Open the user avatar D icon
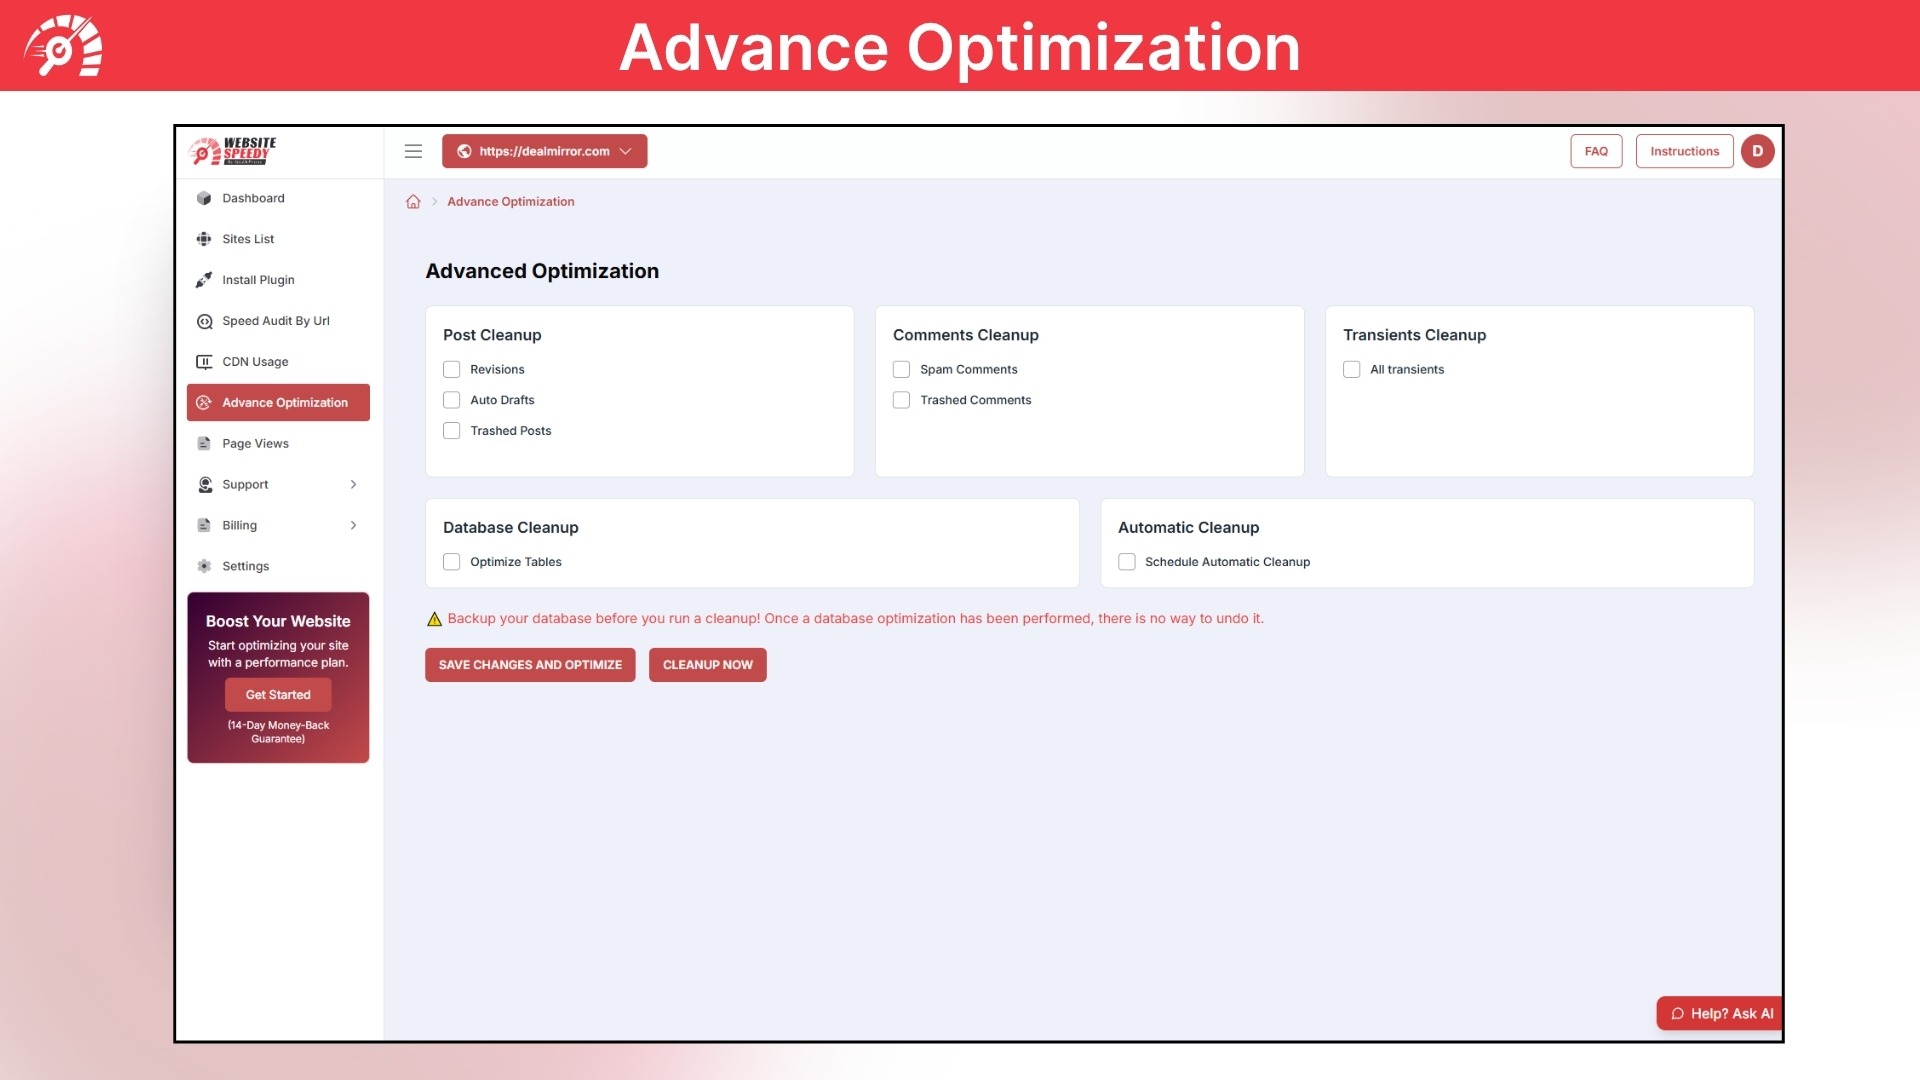1920x1080 pixels. pos(1757,151)
